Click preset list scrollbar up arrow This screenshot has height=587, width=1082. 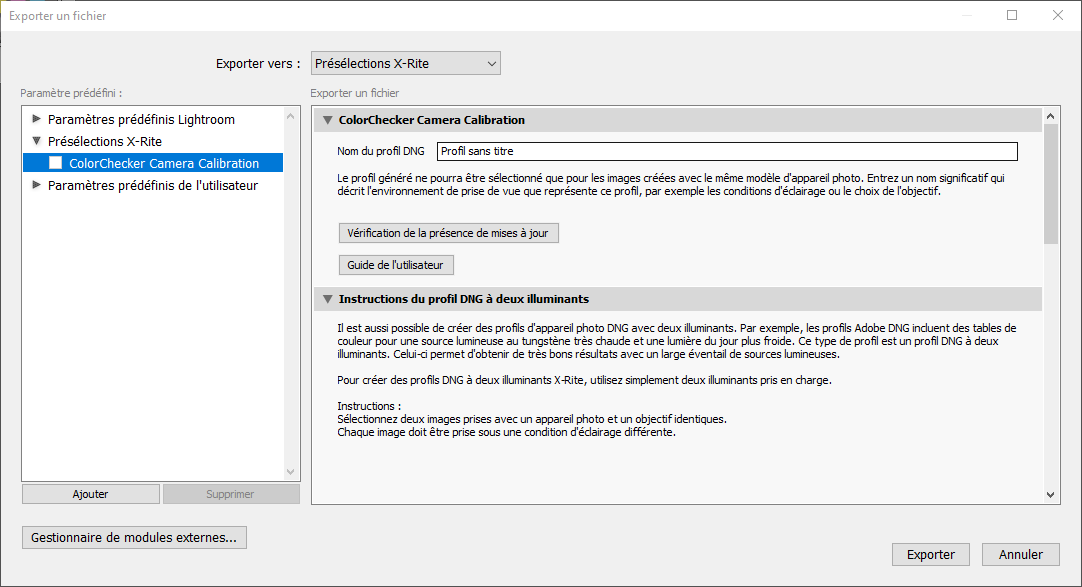[291, 117]
